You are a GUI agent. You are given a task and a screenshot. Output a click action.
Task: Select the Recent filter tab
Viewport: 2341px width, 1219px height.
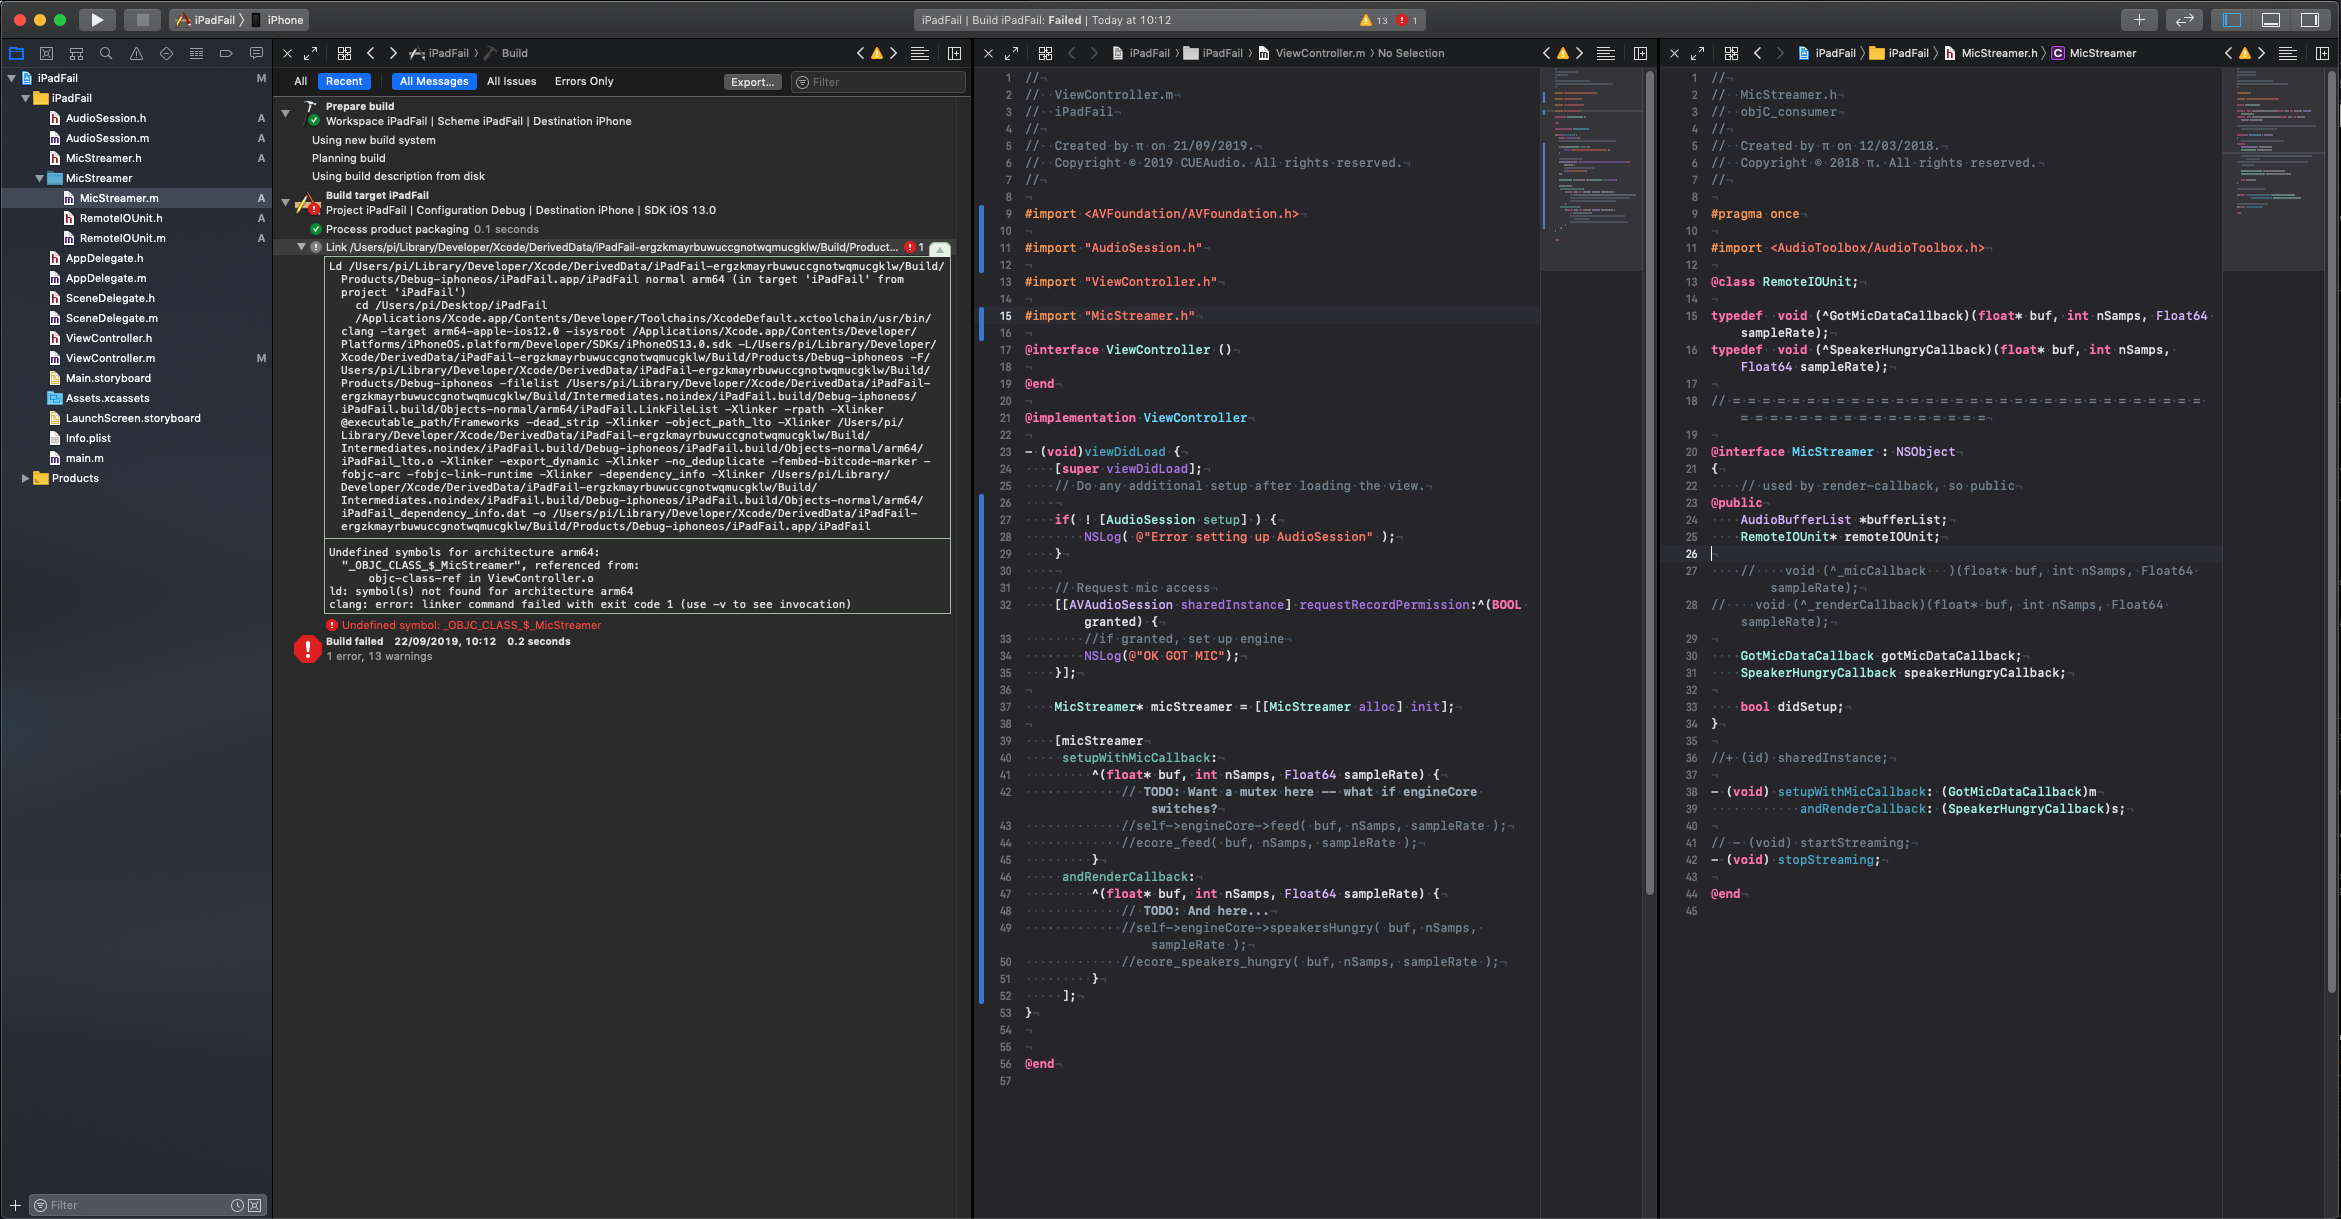pos(344,82)
